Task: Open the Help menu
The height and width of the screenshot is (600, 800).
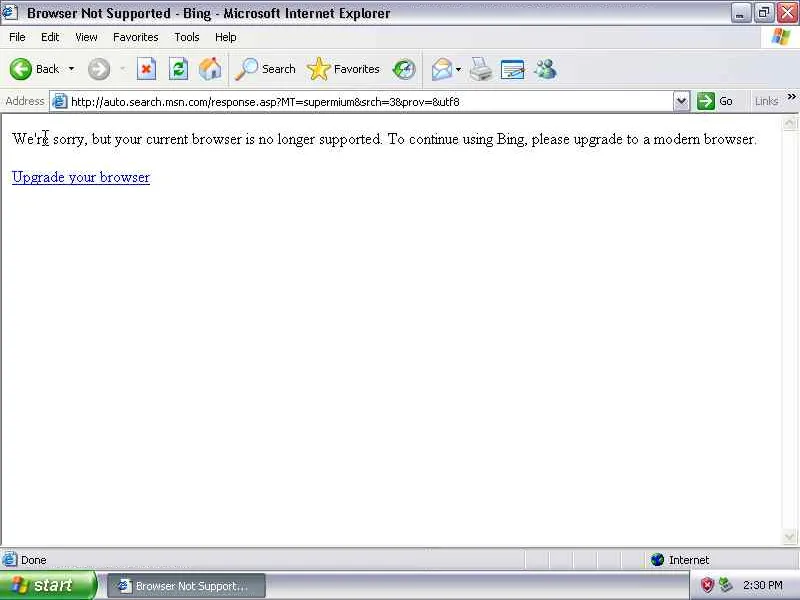Action: 226,37
